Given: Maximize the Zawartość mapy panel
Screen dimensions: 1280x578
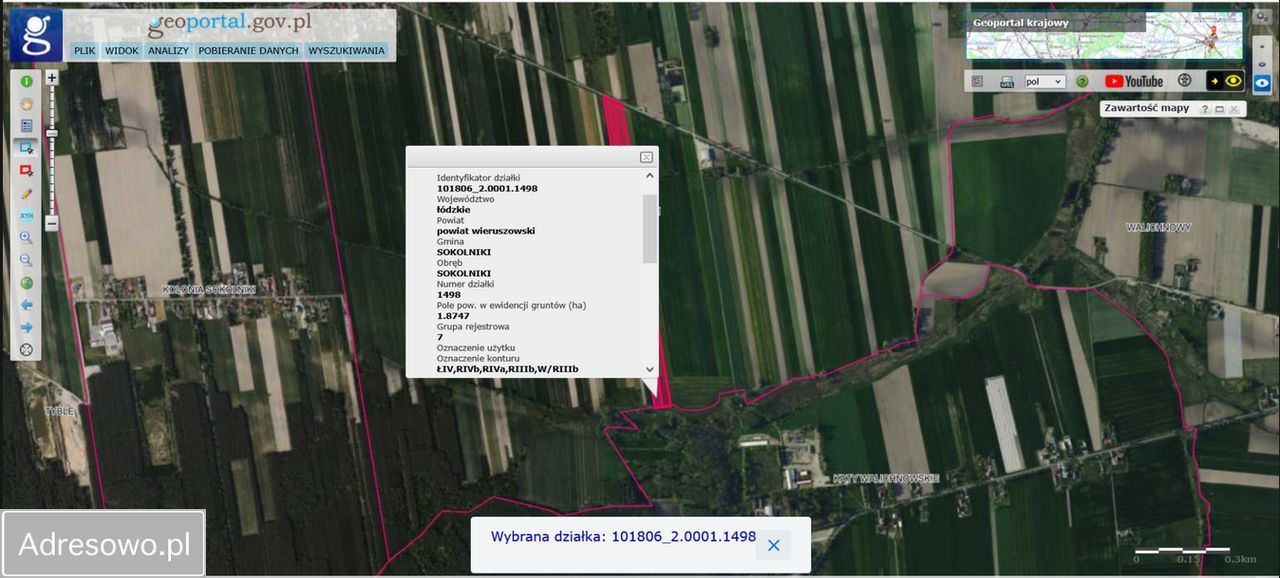Looking at the screenshot, I should (1220, 108).
